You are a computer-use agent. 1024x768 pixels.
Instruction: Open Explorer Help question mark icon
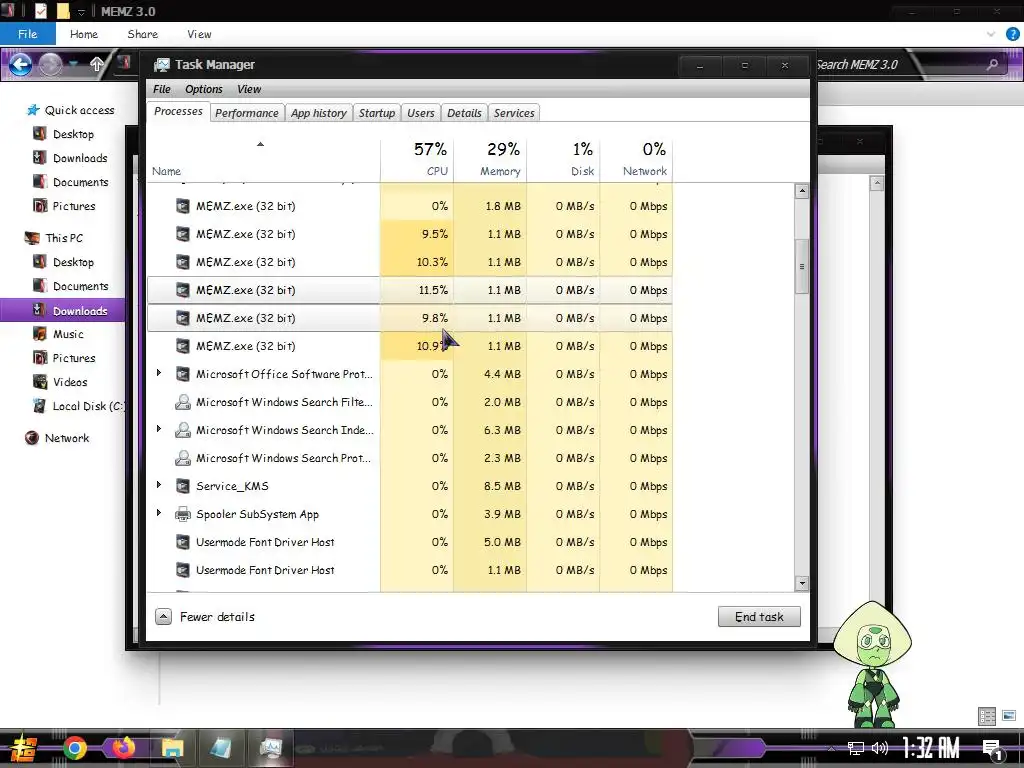(x=1012, y=34)
